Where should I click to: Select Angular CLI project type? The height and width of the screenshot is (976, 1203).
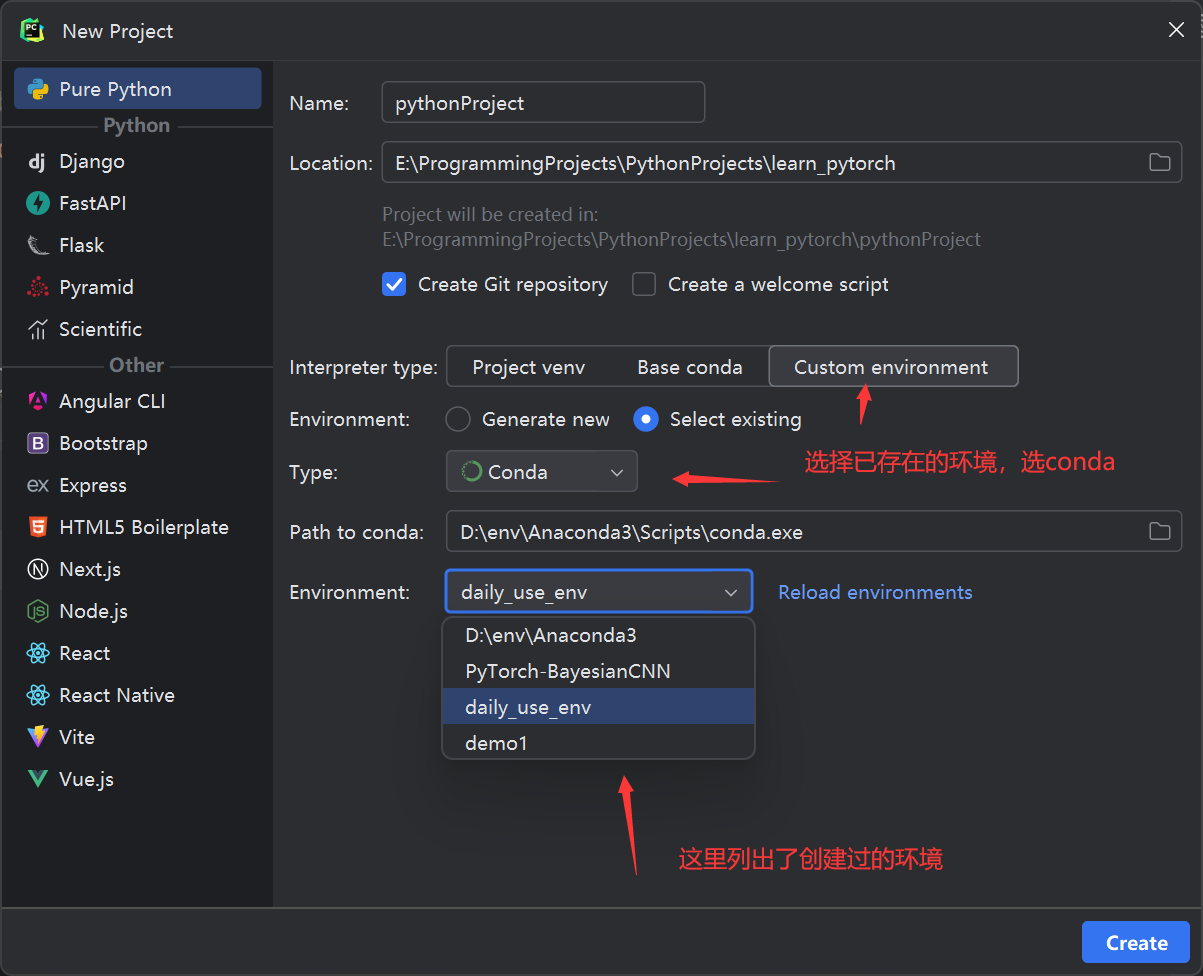click(x=137, y=401)
